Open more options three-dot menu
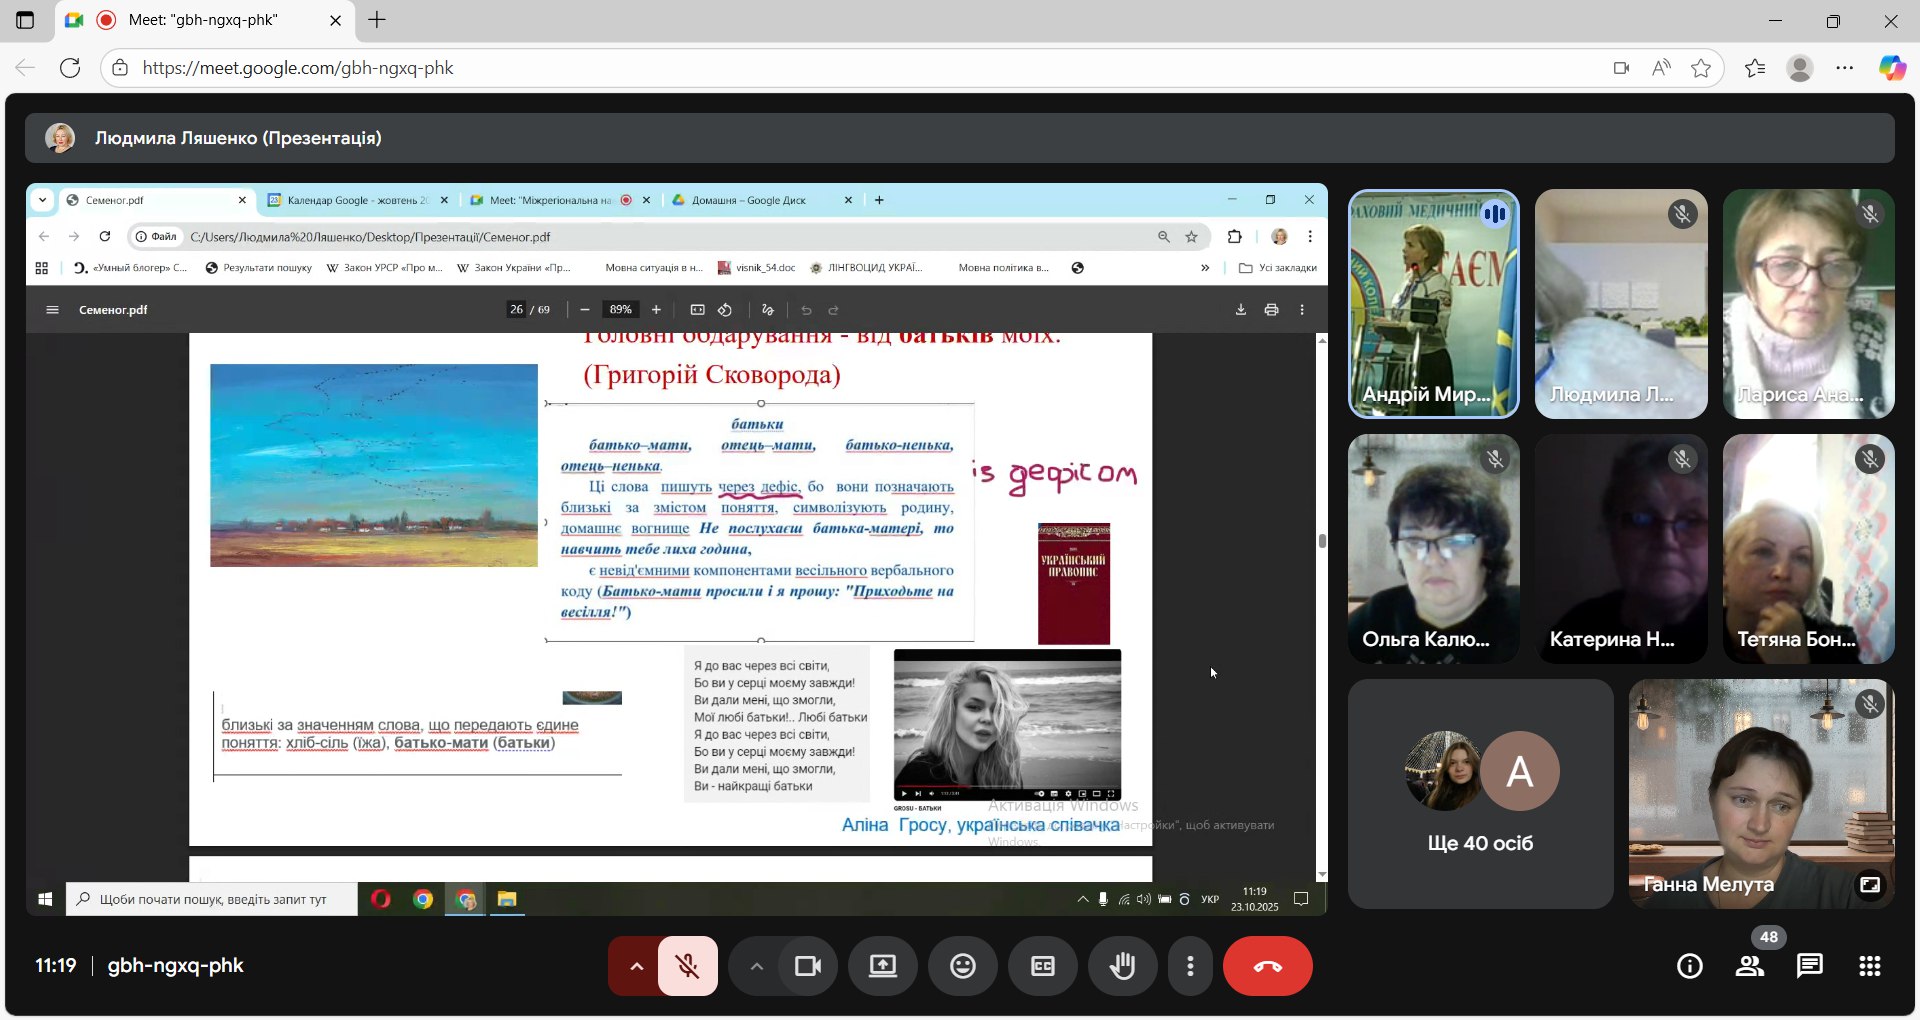 pos(1190,966)
